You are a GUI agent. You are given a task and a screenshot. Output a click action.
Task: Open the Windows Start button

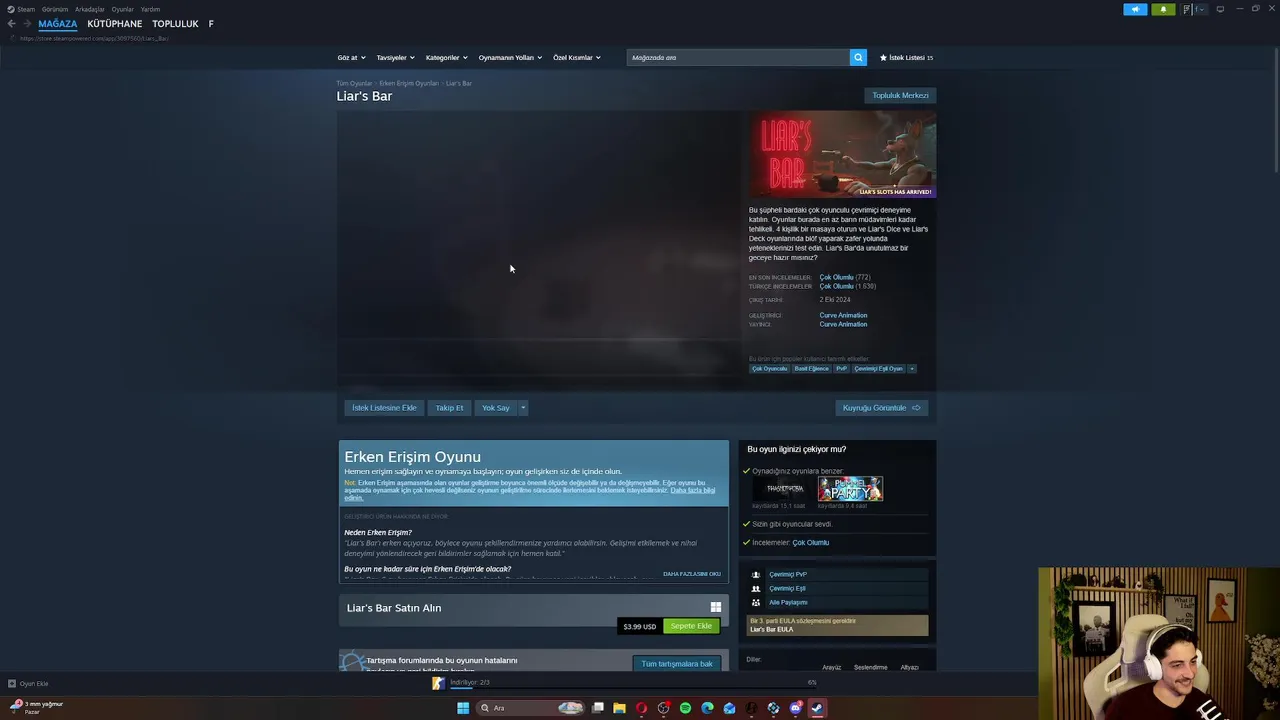(463, 708)
